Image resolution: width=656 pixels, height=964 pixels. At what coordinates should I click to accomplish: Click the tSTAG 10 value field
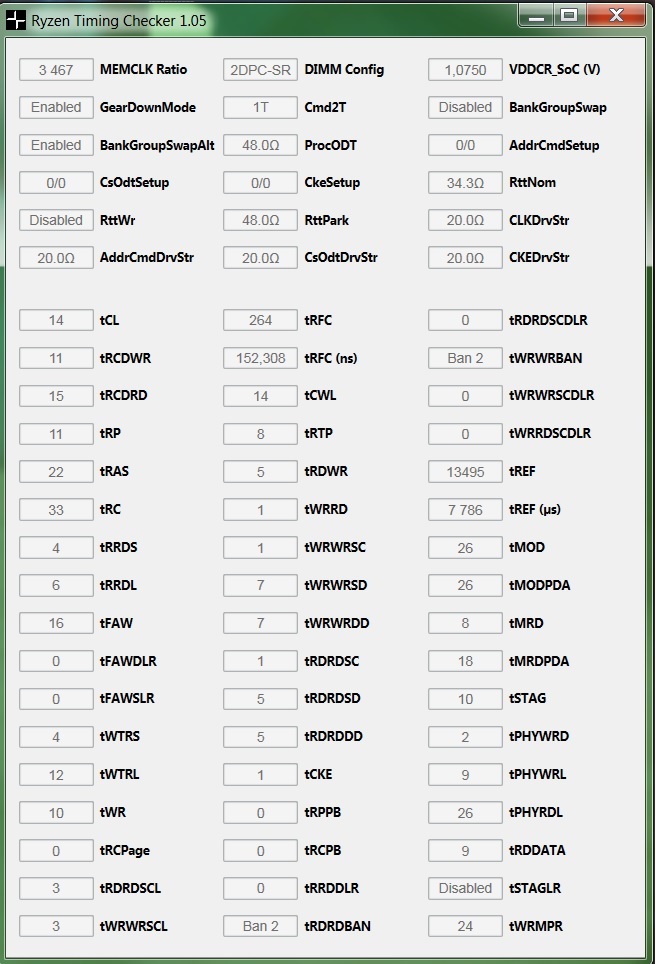[x=465, y=700]
